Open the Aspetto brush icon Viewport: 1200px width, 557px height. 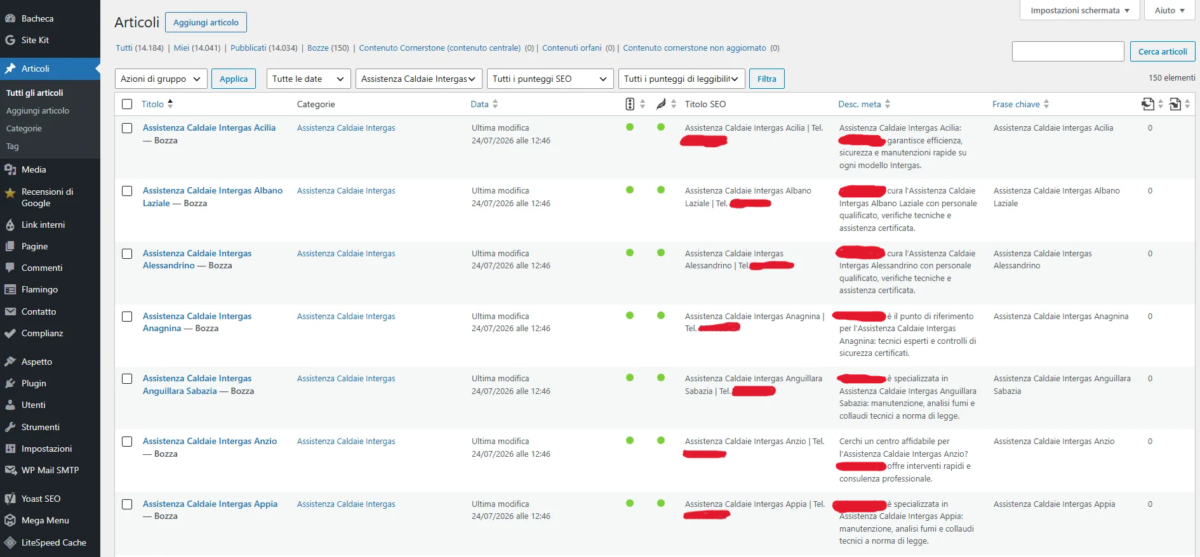10,362
